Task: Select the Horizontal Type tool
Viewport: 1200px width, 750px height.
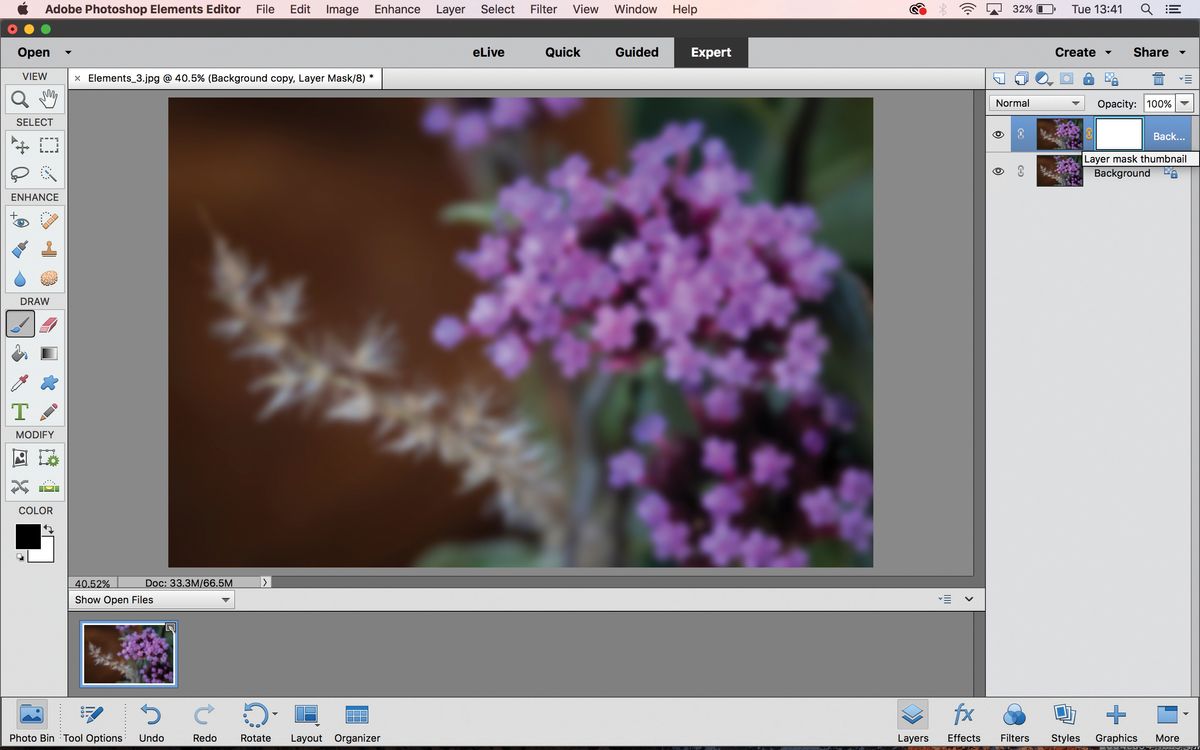Action: click(x=20, y=411)
